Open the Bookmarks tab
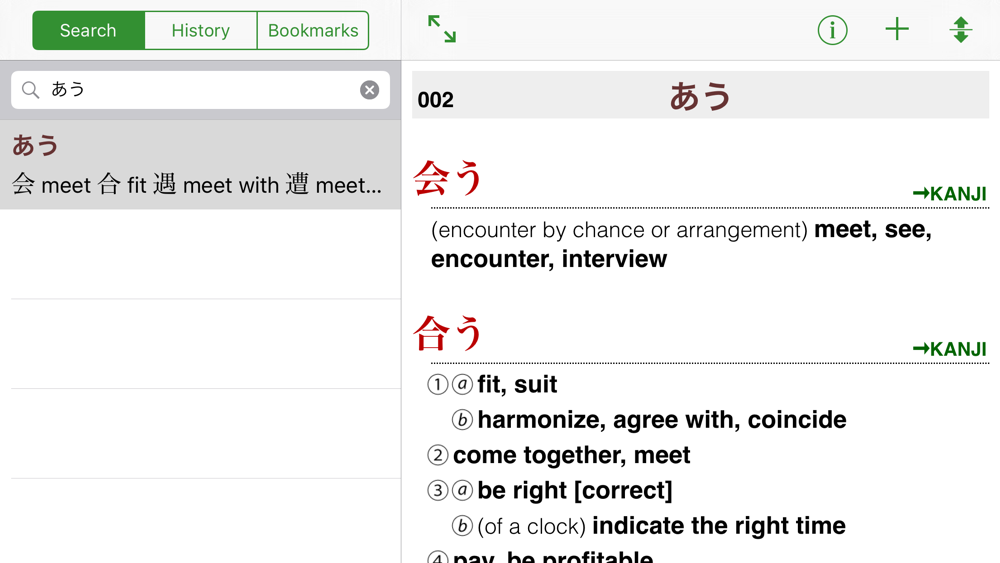1000x563 pixels. coord(312,30)
